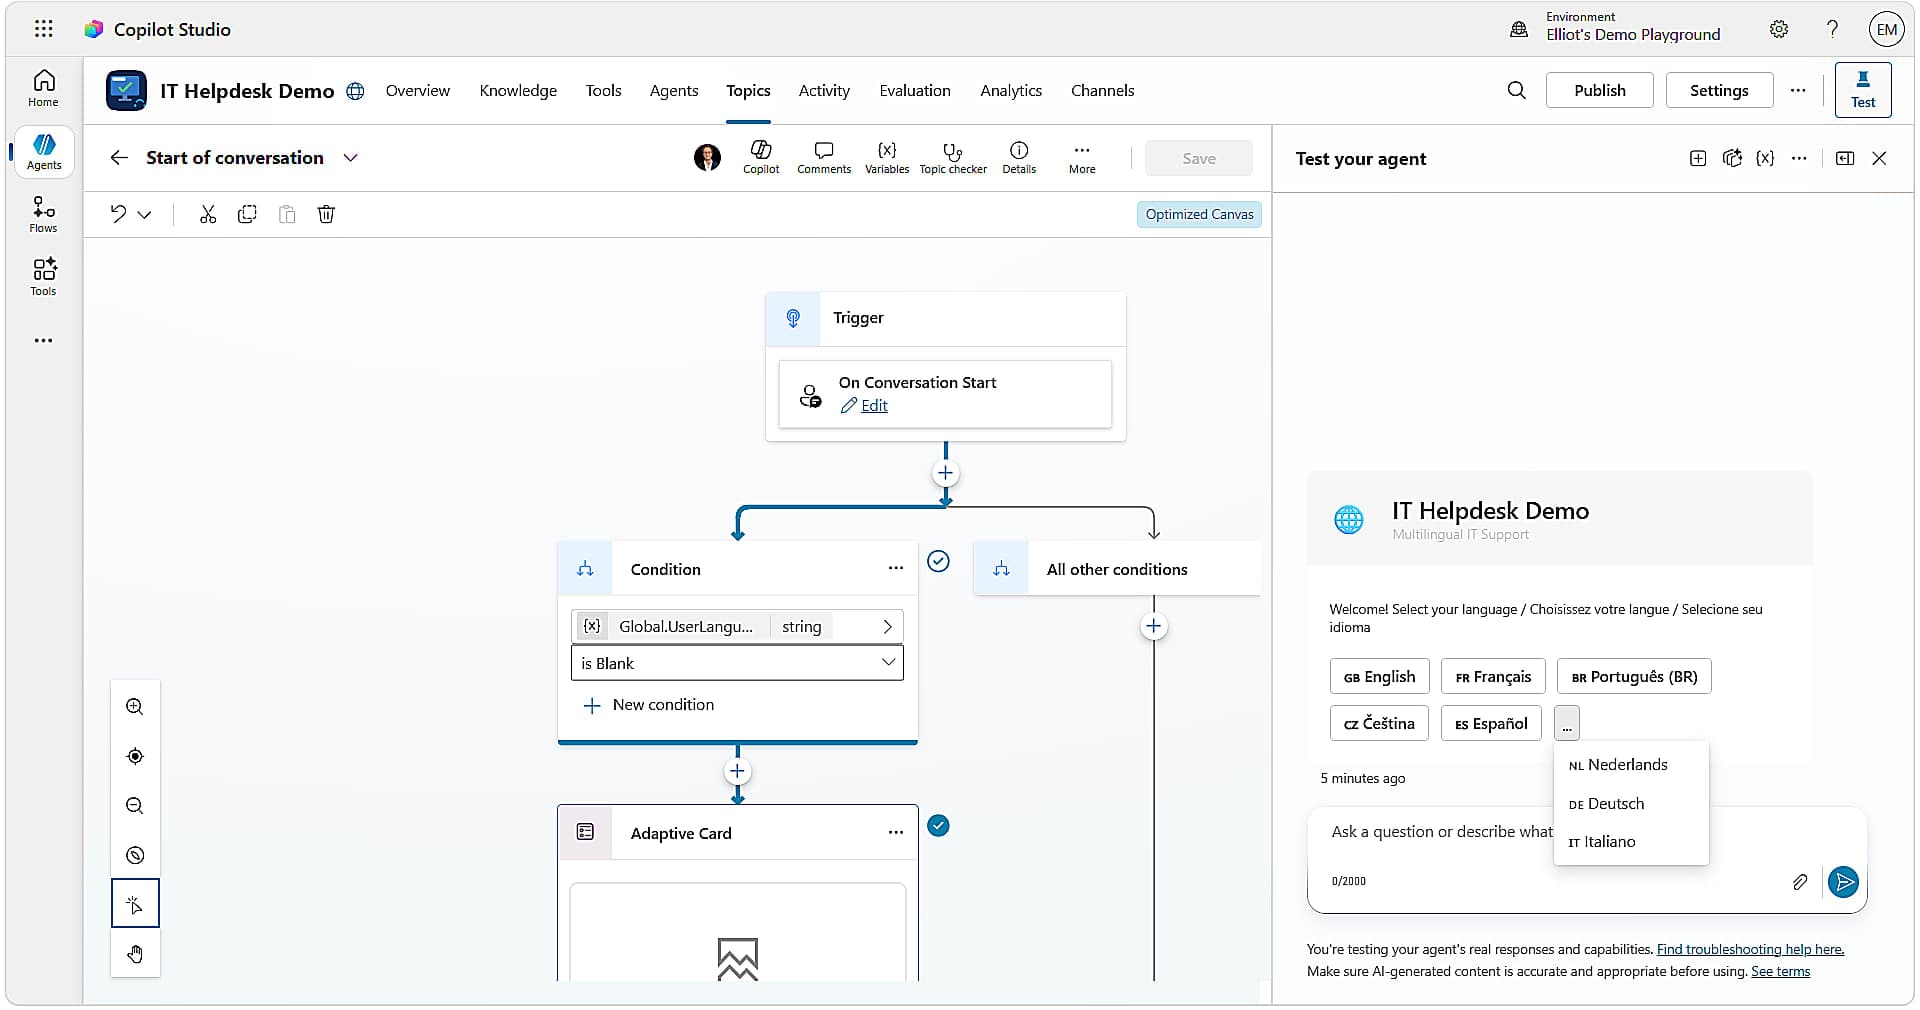The image size is (1920, 1010).
Task: Click the back arrow beside Start of conversation
Action: [x=119, y=158]
